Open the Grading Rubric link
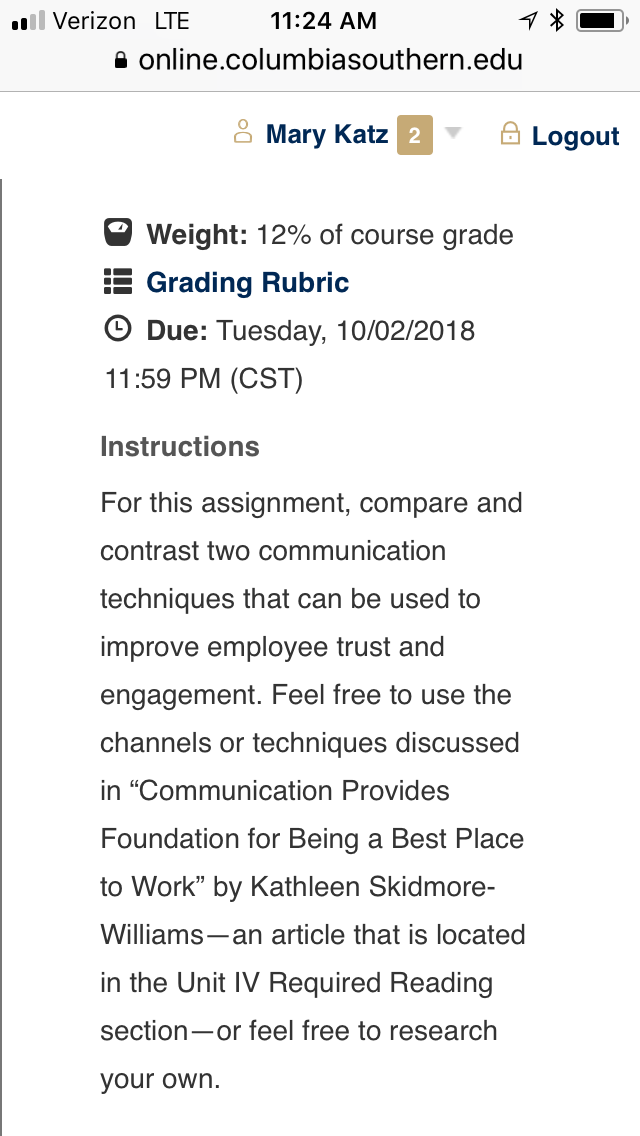This screenshot has height=1136, width=640. pyautogui.click(x=247, y=283)
